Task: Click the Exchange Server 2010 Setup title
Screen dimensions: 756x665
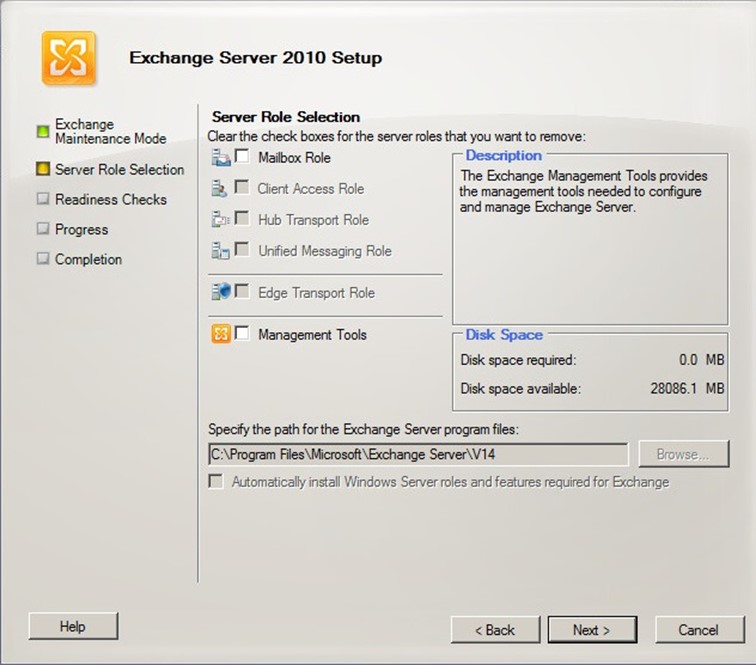Action: coord(256,58)
